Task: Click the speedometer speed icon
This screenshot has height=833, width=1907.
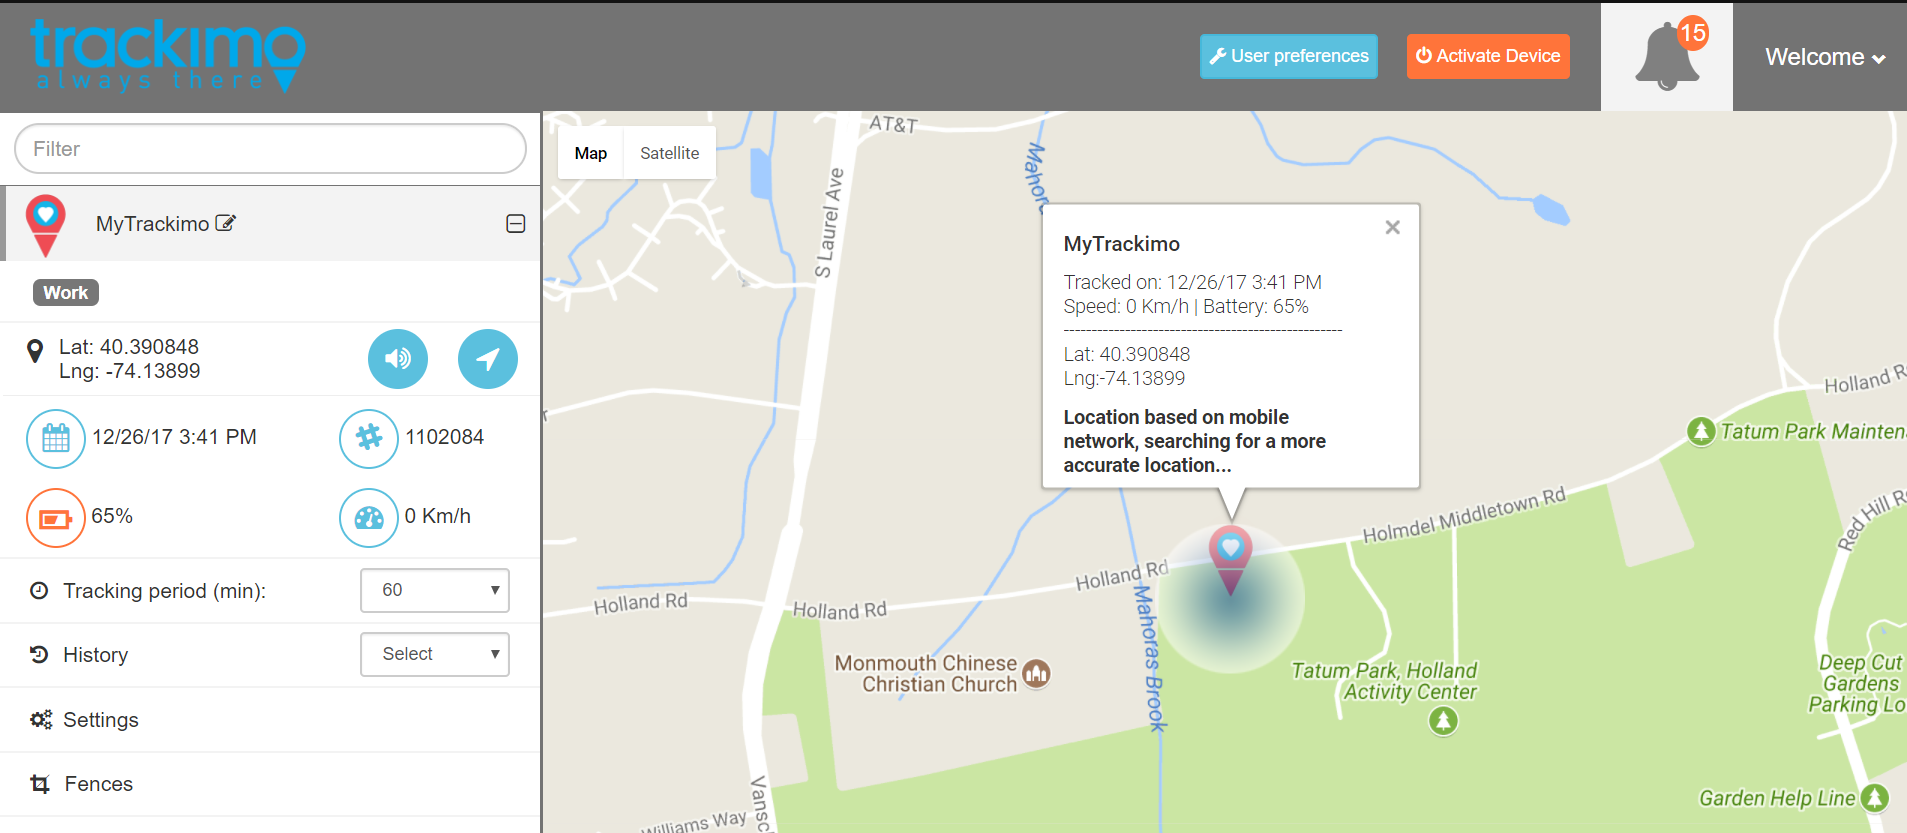Action: 369,518
